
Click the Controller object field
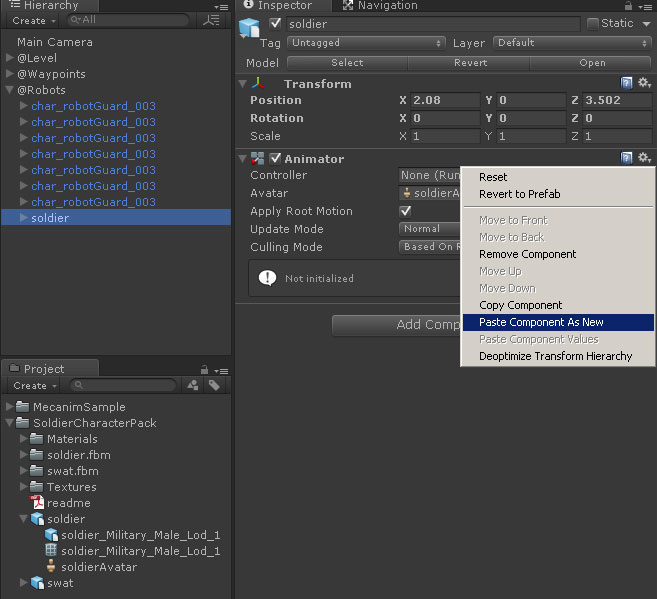coord(429,175)
